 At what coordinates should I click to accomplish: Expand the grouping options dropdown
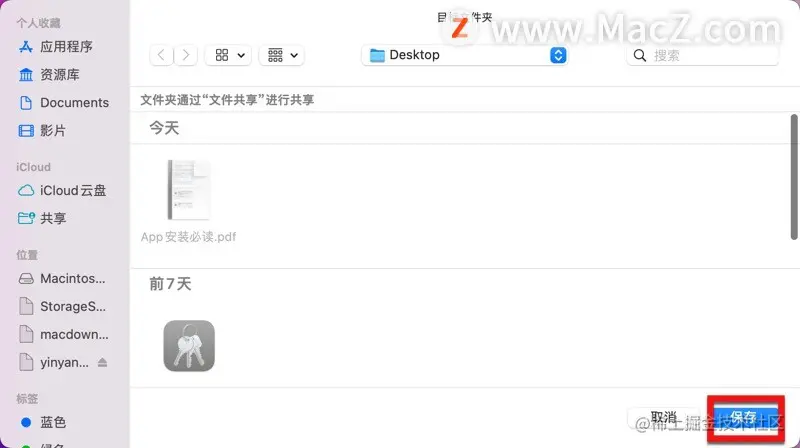point(282,55)
